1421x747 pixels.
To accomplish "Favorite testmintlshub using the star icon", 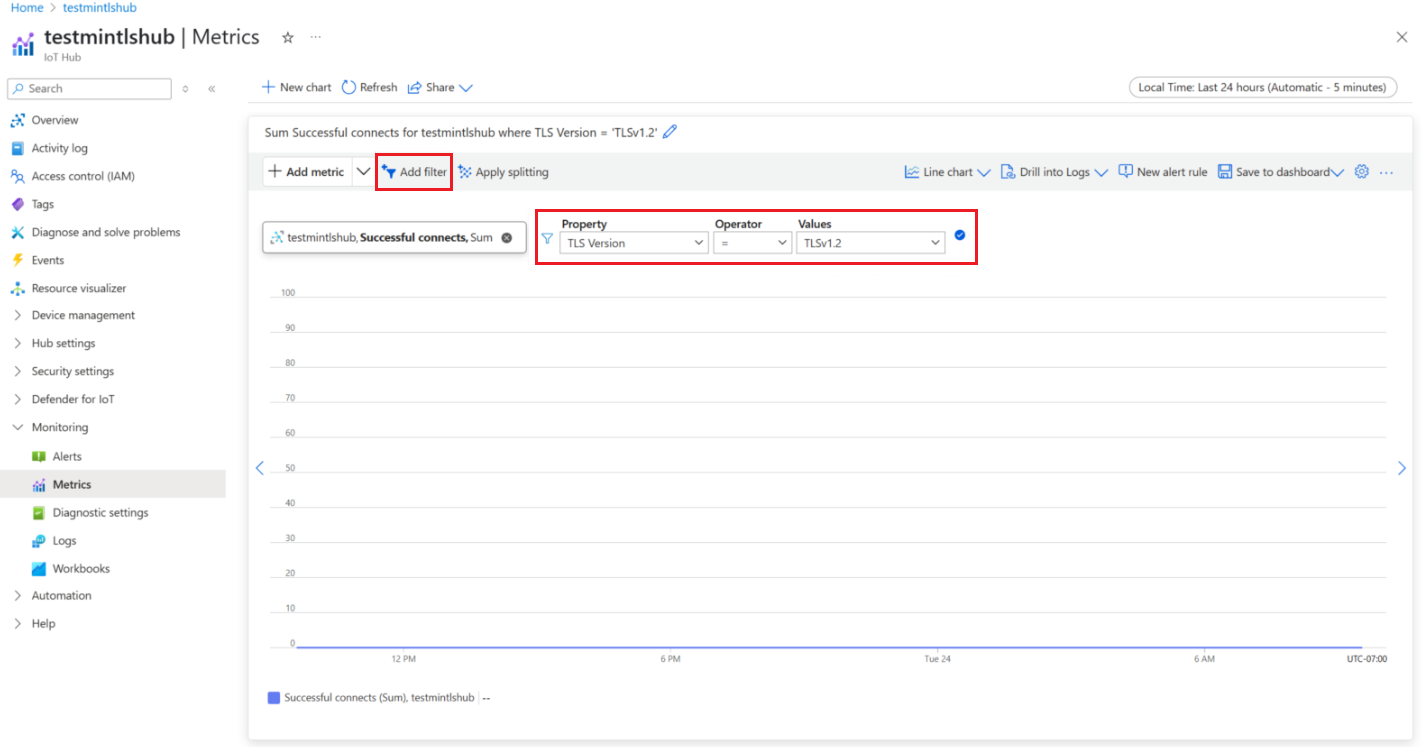I will tap(287, 37).
